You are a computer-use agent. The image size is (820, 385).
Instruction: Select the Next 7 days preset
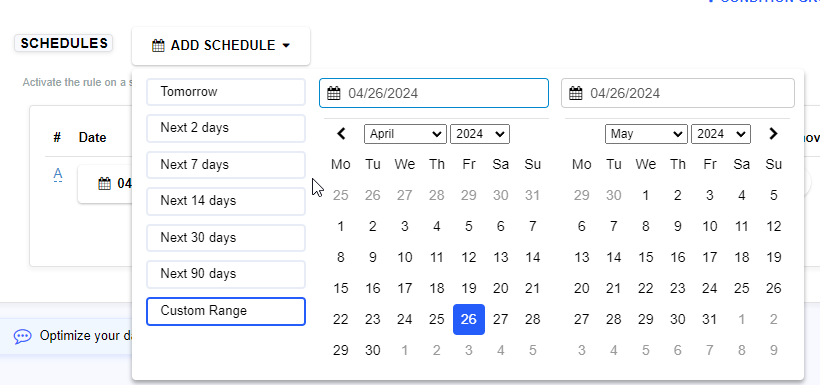click(226, 165)
